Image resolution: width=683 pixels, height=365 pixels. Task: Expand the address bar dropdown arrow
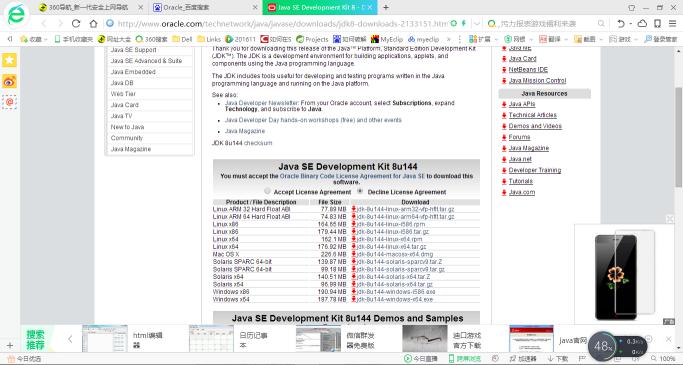coord(477,24)
